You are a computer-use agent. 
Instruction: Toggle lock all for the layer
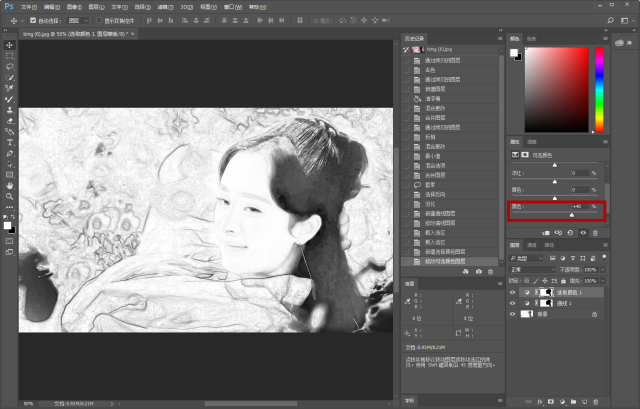tap(563, 281)
